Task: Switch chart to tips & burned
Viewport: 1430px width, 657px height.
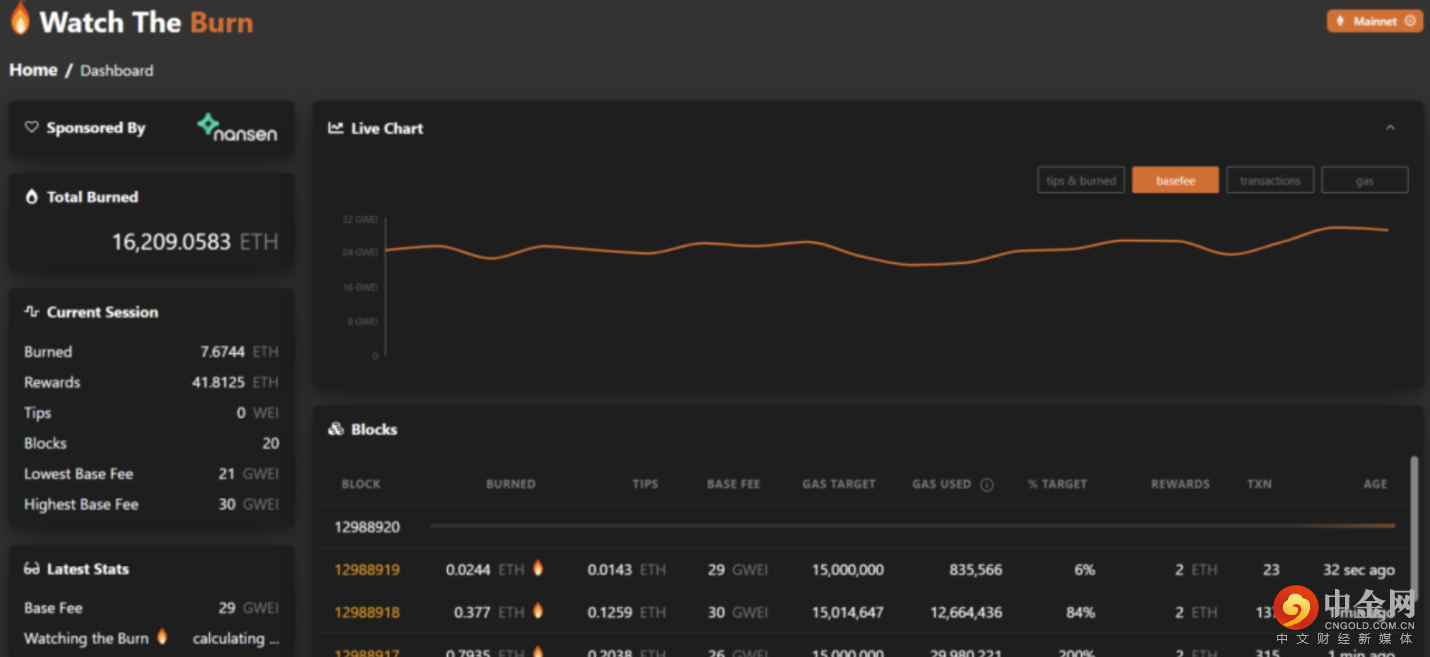Action: pos(1081,180)
